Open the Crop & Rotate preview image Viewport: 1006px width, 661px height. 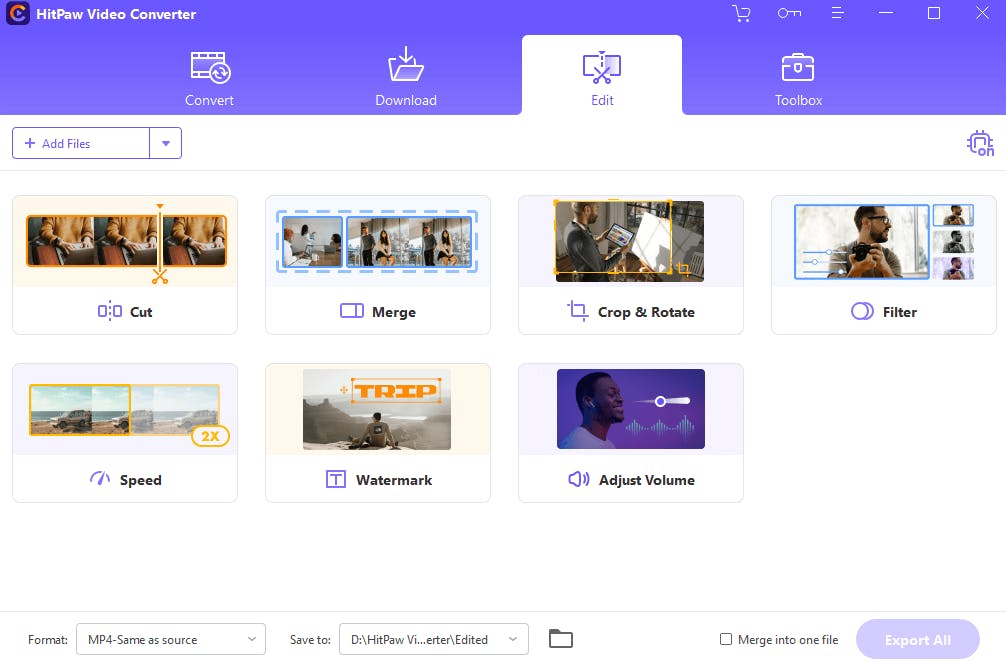tap(629, 241)
